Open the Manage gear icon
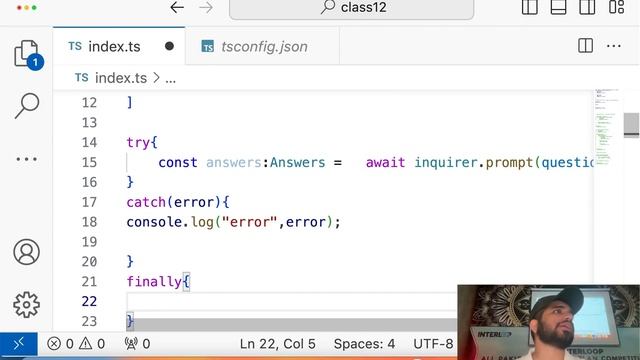This screenshot has height=360, width=640. point(27,304)
